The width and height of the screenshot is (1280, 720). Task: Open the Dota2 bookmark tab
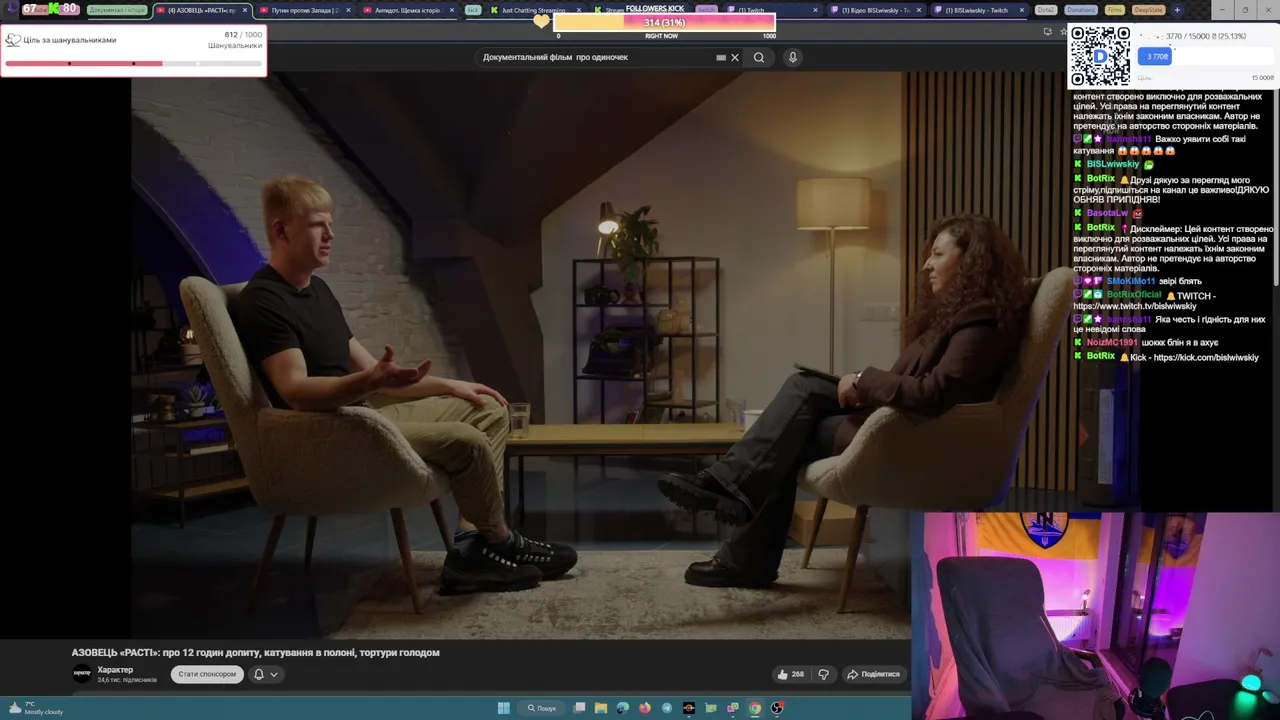[x=1046, y=10]
